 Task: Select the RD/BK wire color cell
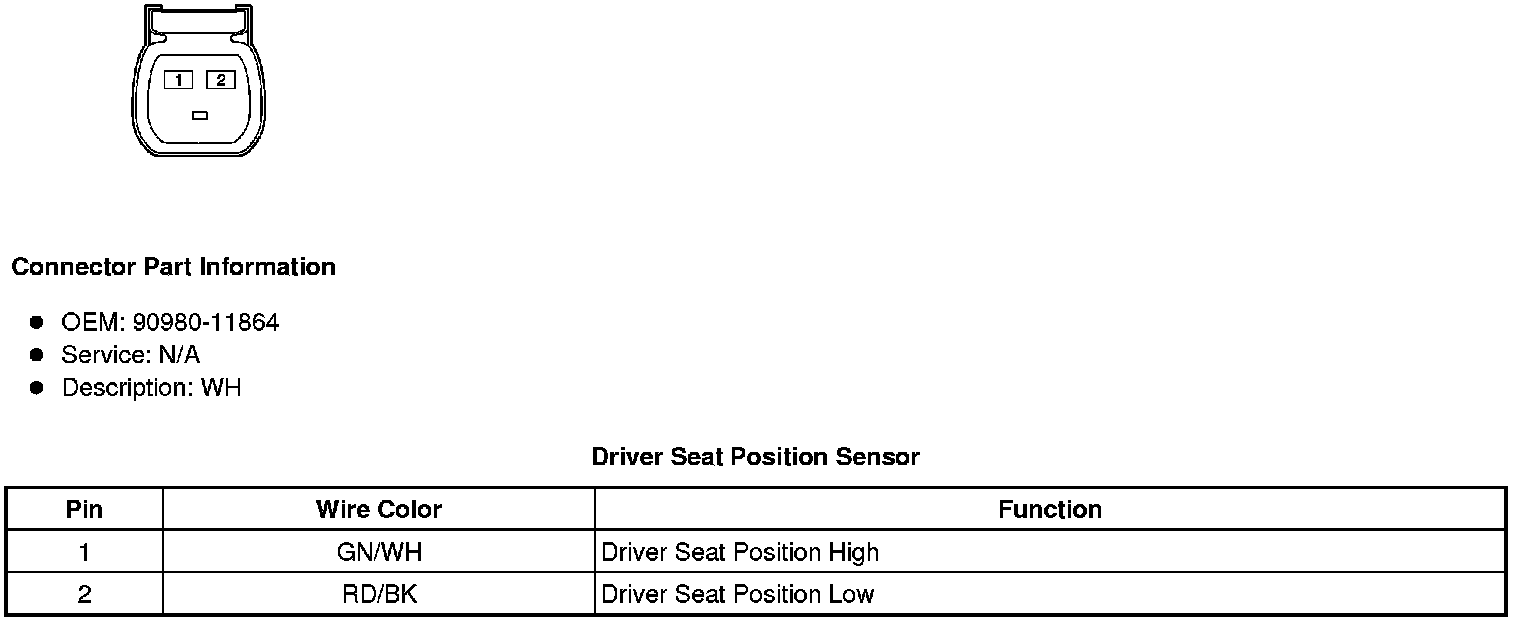click(x=378, y=594)
